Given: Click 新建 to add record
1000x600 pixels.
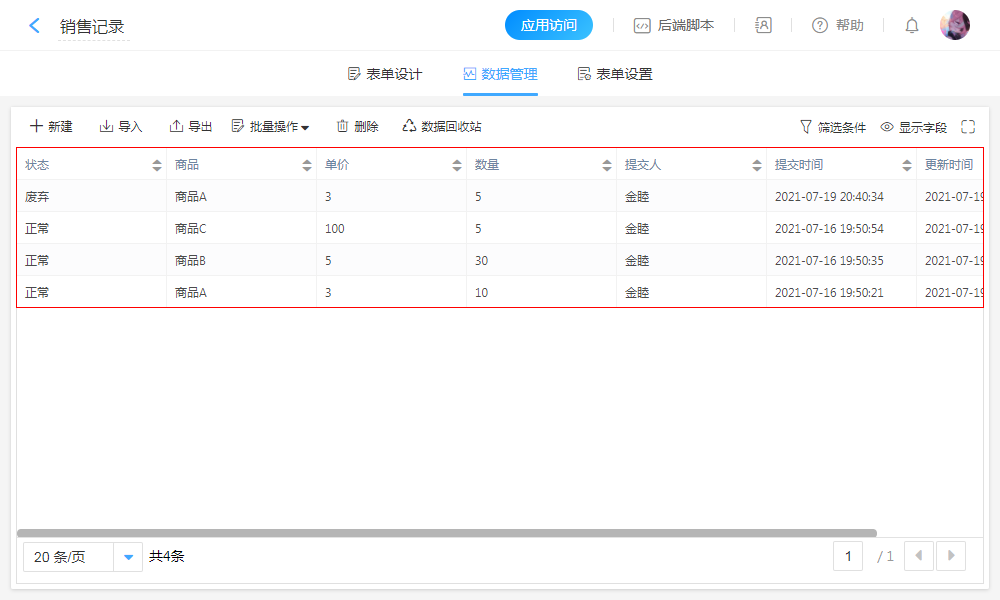Looking at the screenshot, I should pos(51,126).
